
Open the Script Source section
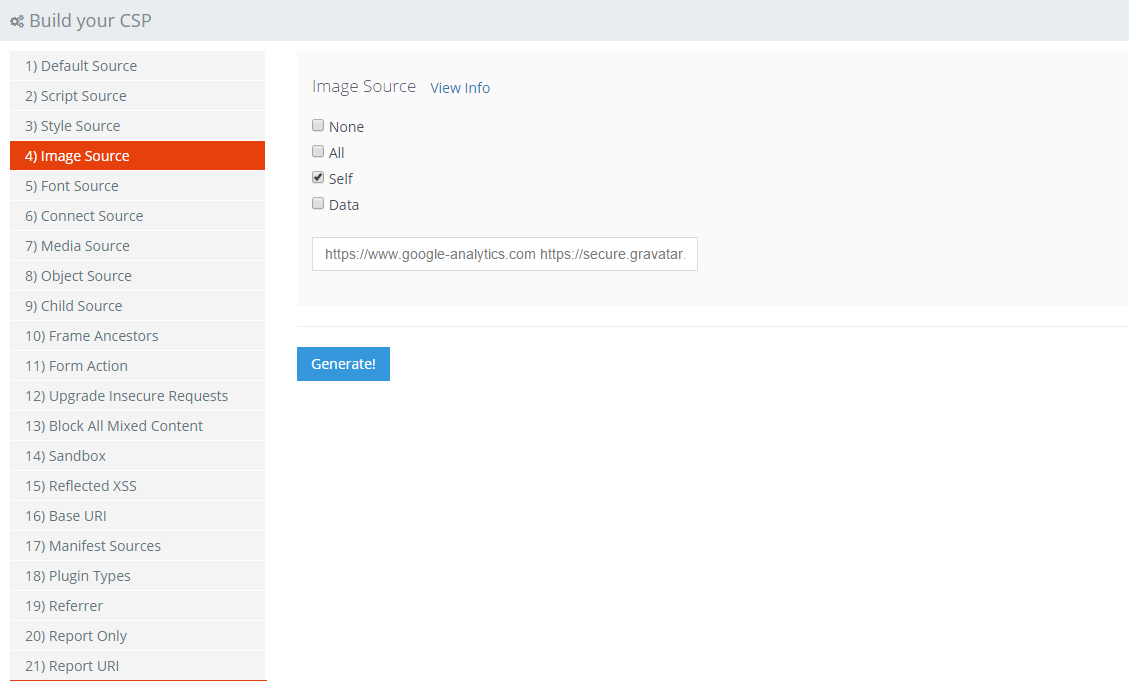pyautogui.click(x=137, y=96)
